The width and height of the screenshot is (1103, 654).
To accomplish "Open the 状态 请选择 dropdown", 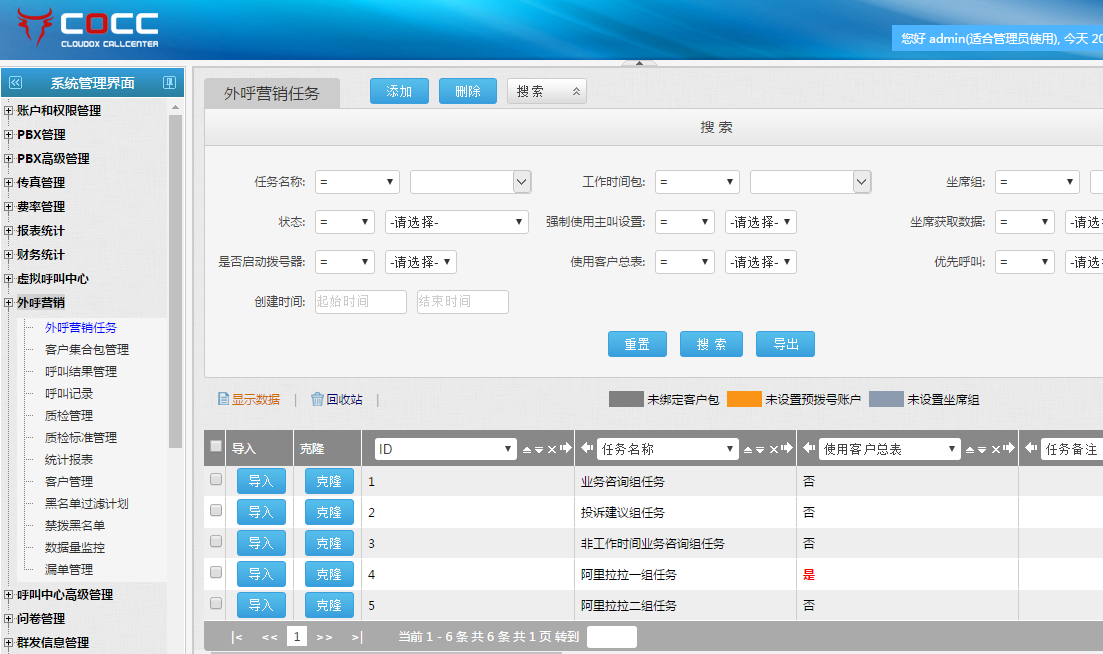I will pos(456,222).
